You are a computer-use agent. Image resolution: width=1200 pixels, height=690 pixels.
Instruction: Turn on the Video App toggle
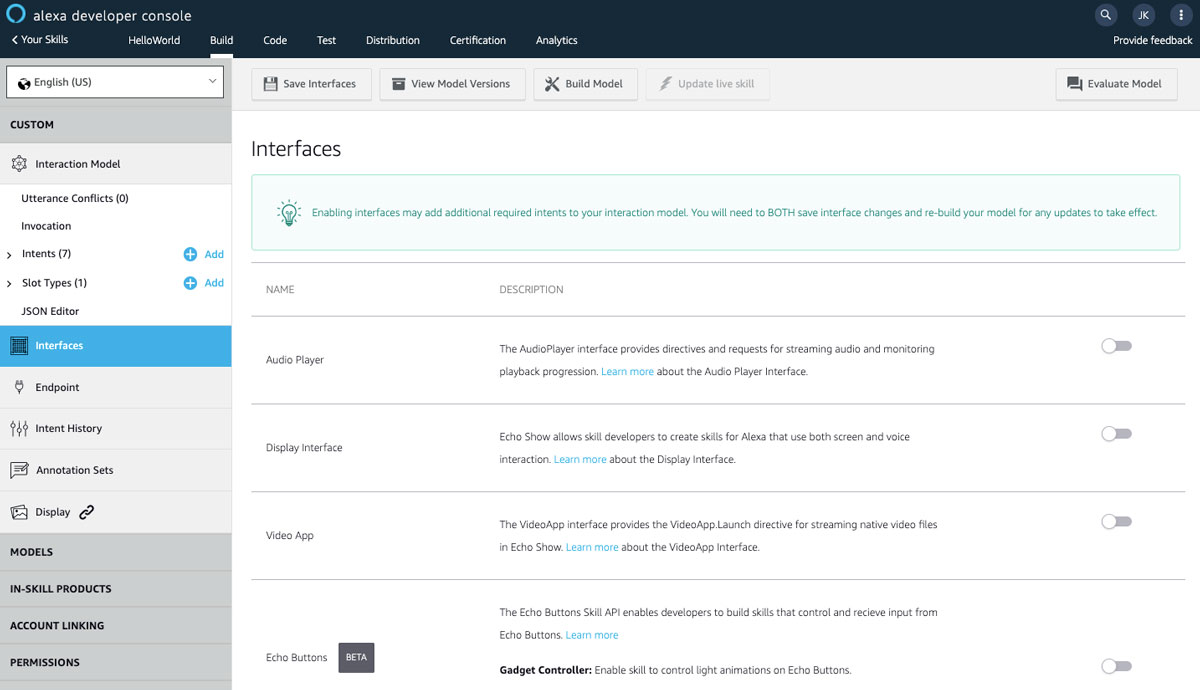pyautogui.click(x=1116, y=522)
